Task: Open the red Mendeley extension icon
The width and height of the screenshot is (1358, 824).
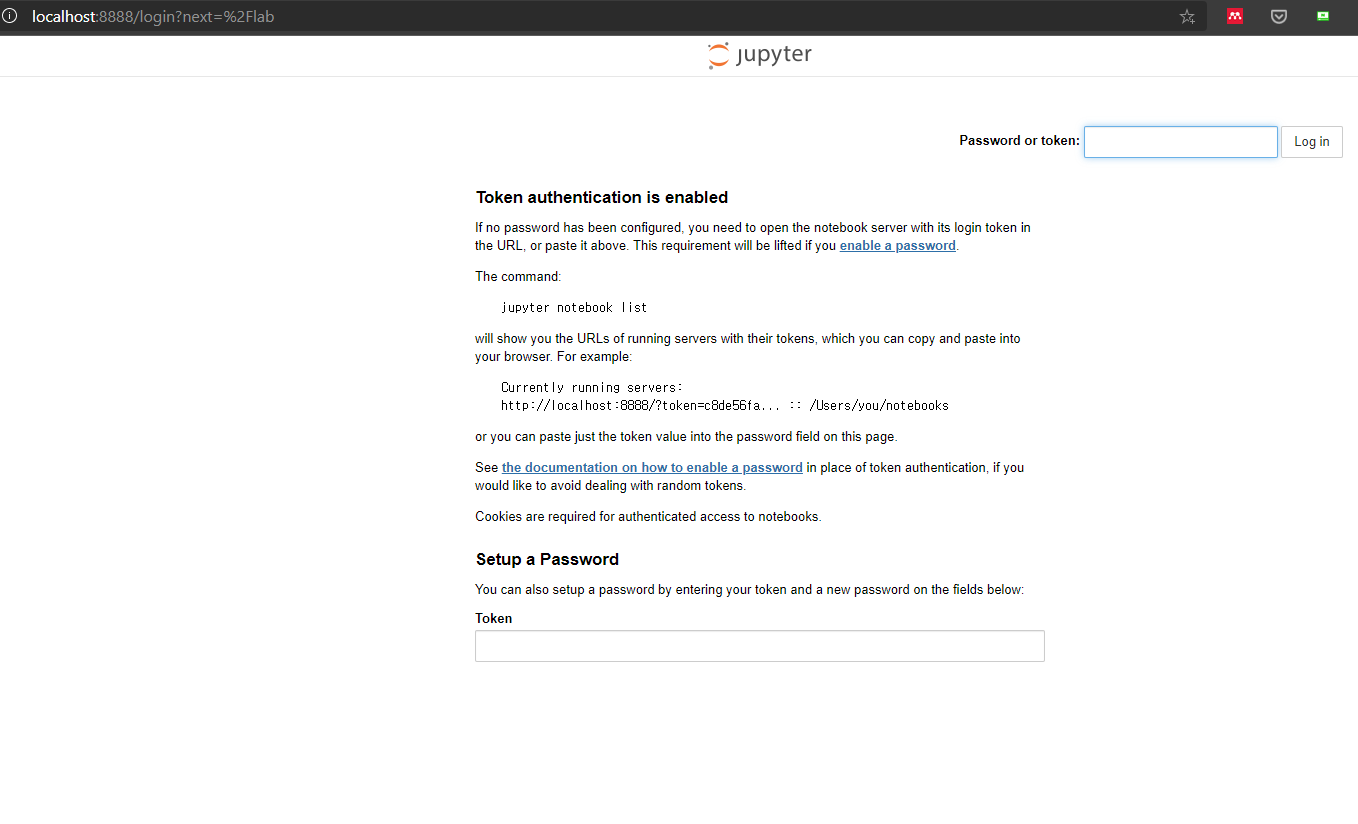Action: [x=1235, y=17]
